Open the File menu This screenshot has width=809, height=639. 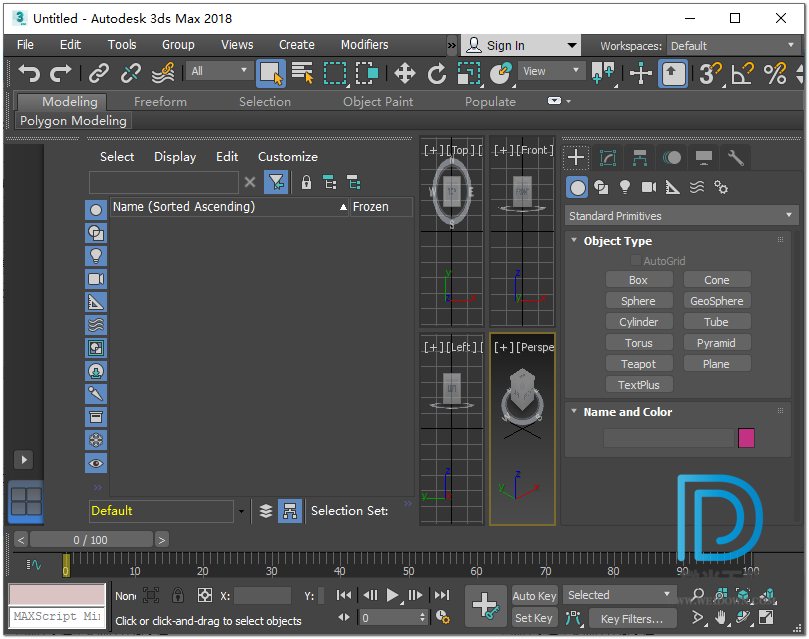point(25,45)
